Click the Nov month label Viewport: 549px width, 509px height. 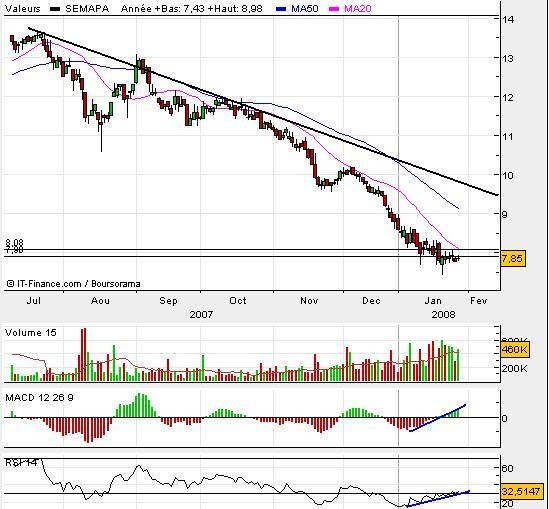click(x=309, y=301)
